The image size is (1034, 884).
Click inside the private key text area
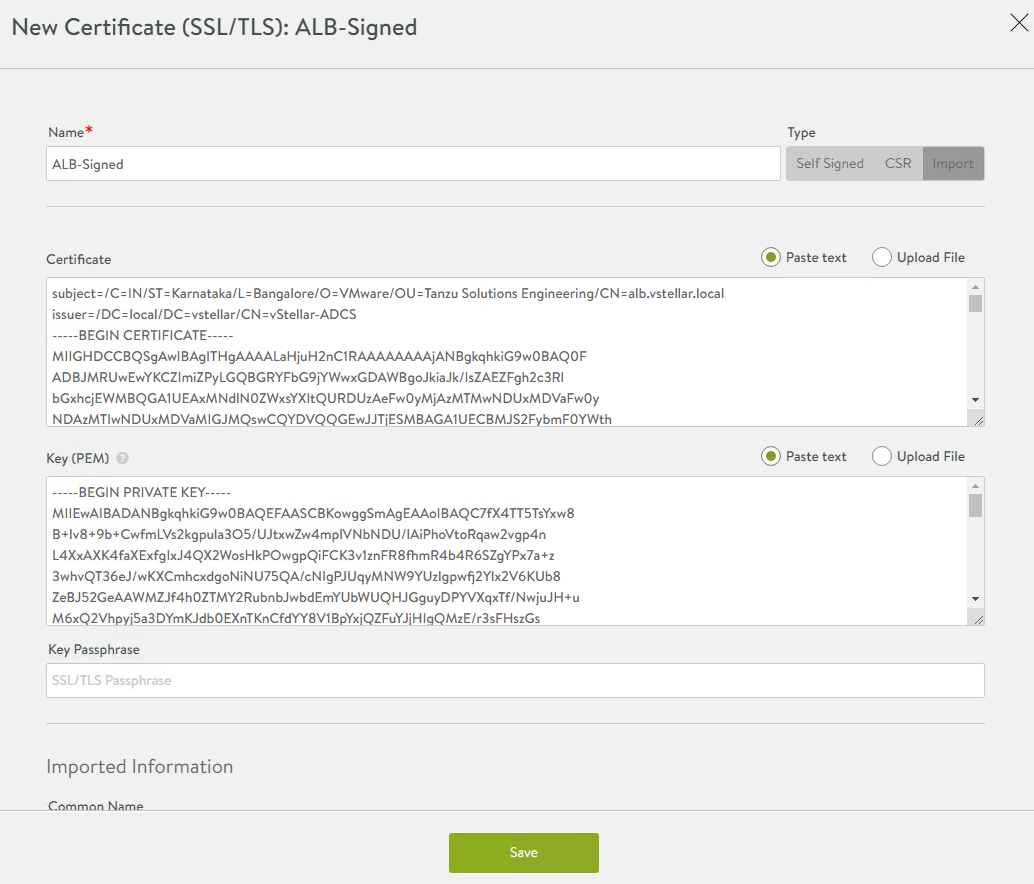(x=500, y=550)
